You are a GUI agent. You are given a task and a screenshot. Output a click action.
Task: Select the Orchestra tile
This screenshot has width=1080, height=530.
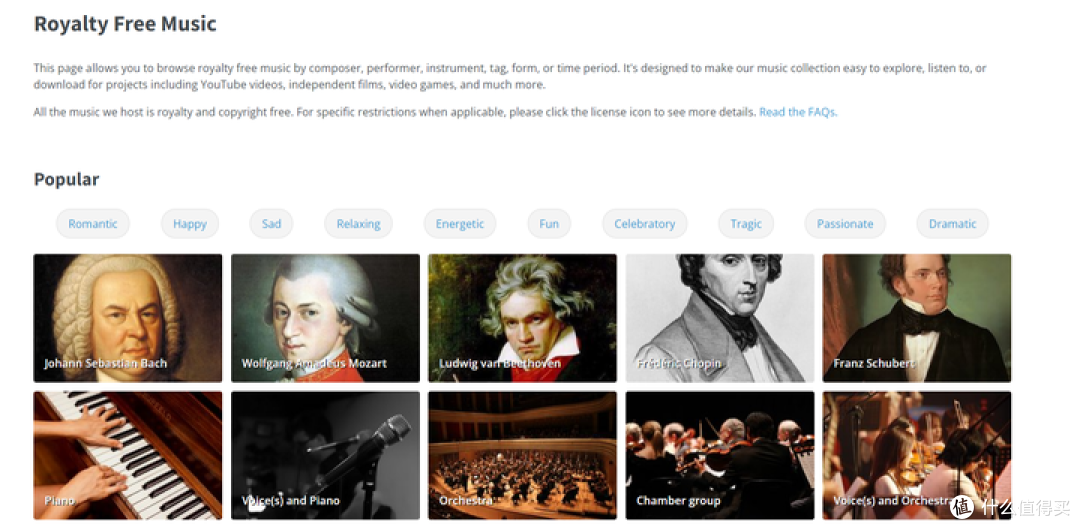(522, 456)
